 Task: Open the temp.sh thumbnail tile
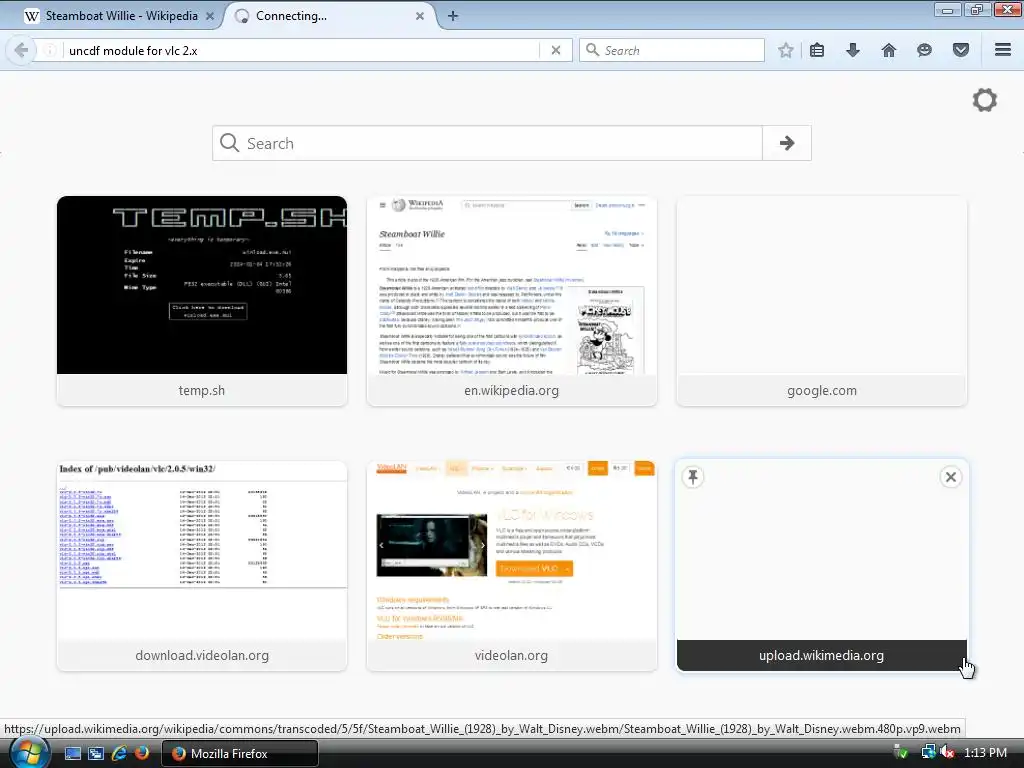click(x=202, y=301)
